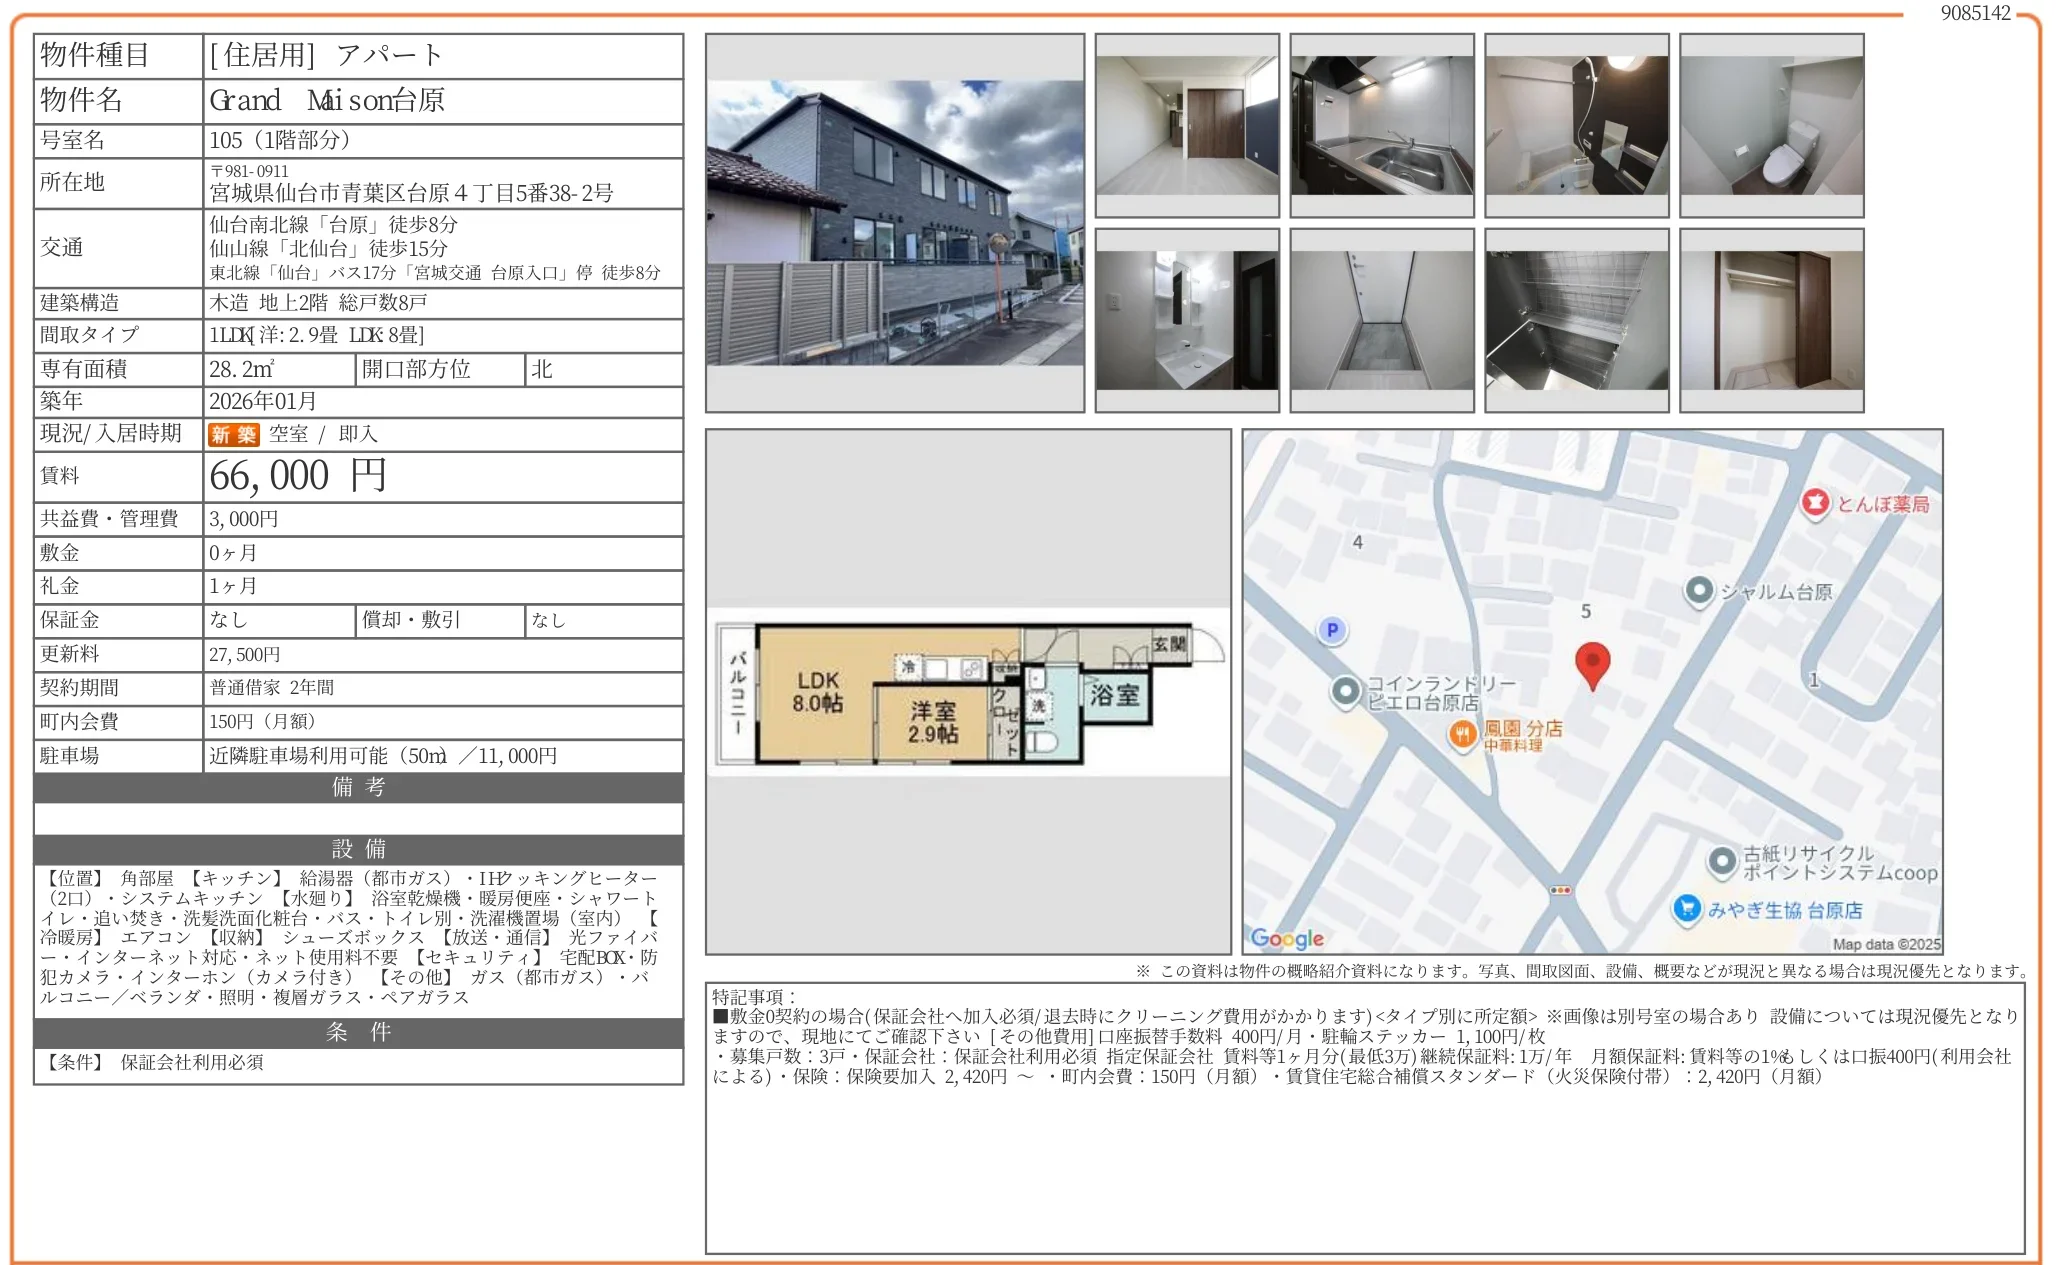This screenshot has height=1265, width=2056.
Task: Open the washbasin vanity photo thumbnail
Action: click(1186, 320)
